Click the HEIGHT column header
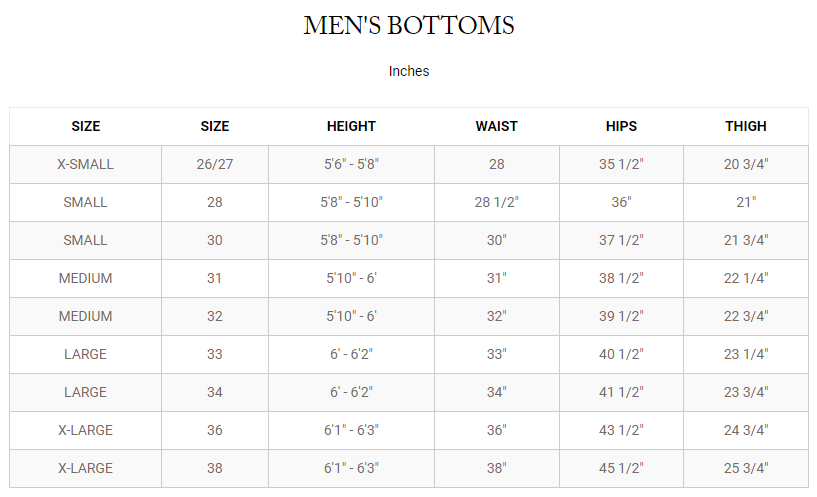 [x=351, y=126]
